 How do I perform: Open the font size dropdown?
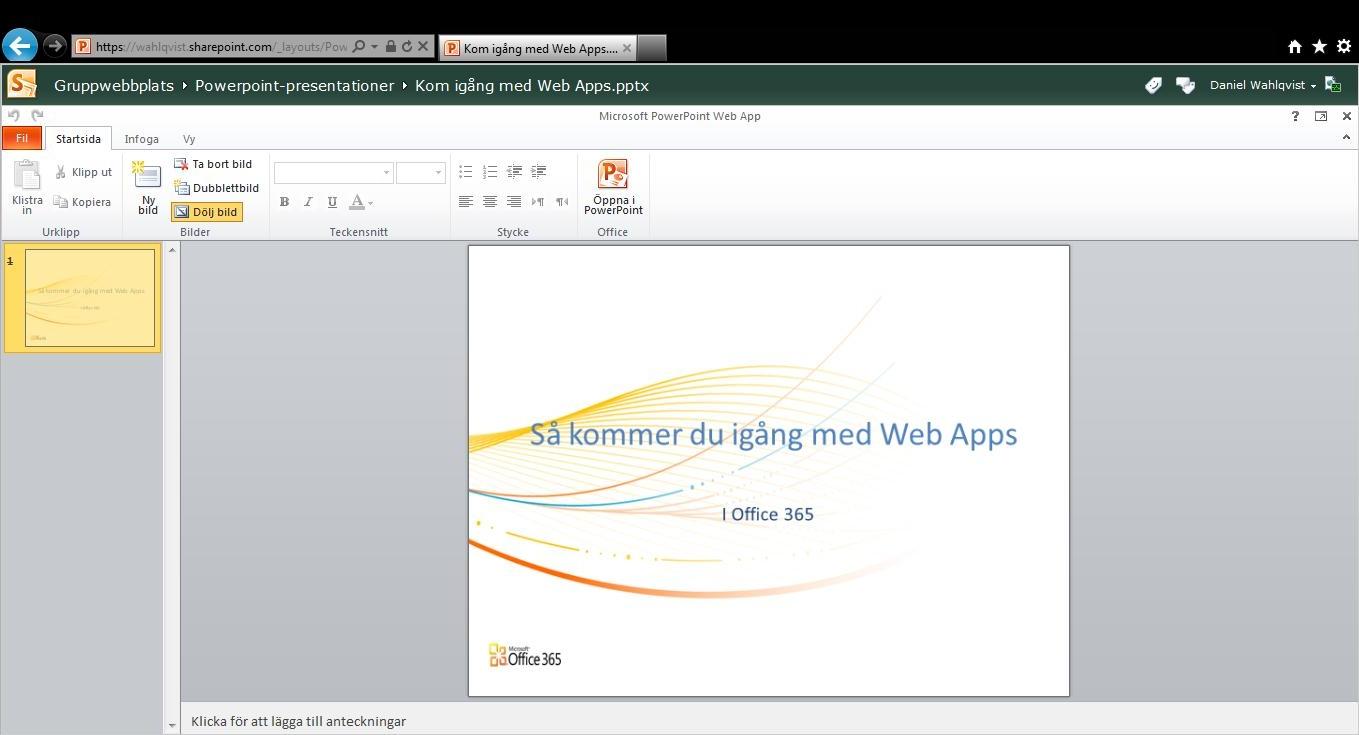point(438,173)
